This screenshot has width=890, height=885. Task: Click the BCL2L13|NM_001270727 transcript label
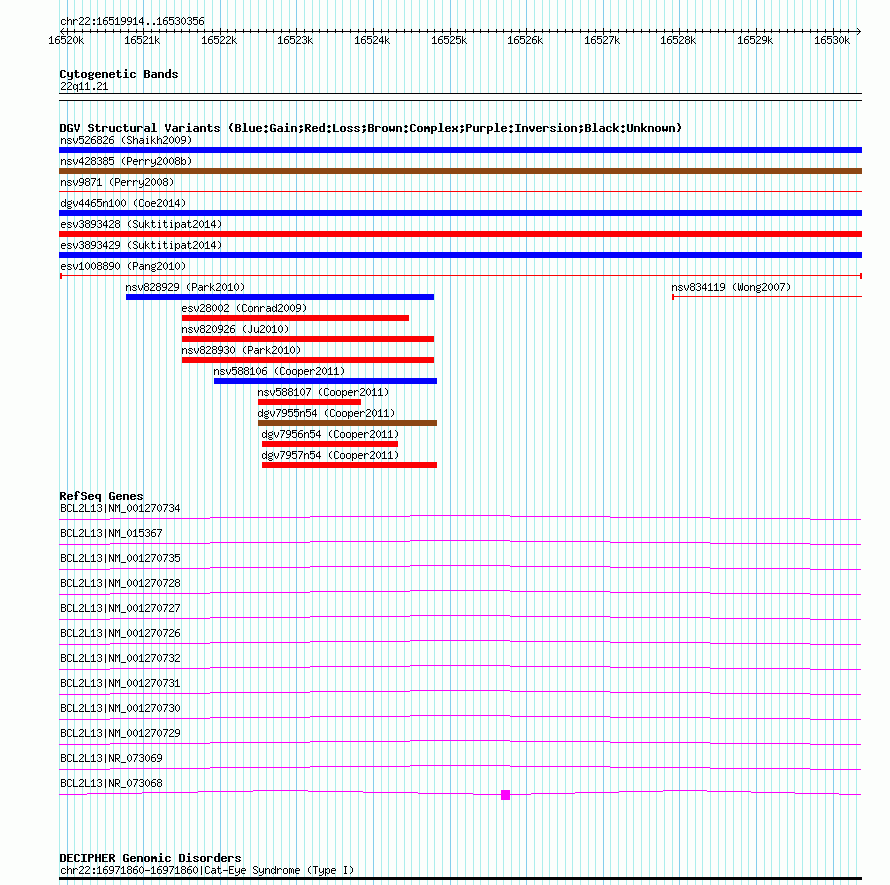(x=120, y=608)
